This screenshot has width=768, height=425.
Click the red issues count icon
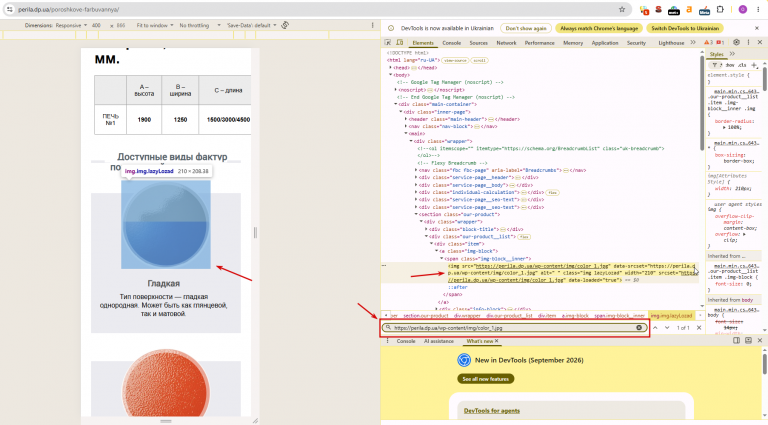720,43
